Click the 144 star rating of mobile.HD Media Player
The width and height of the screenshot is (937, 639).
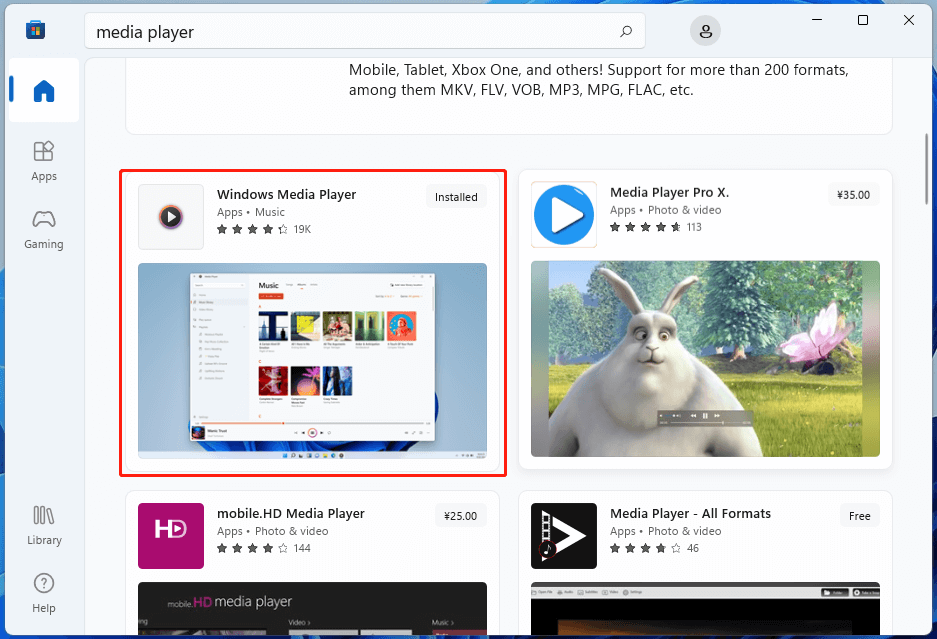(x=264, y=548)
